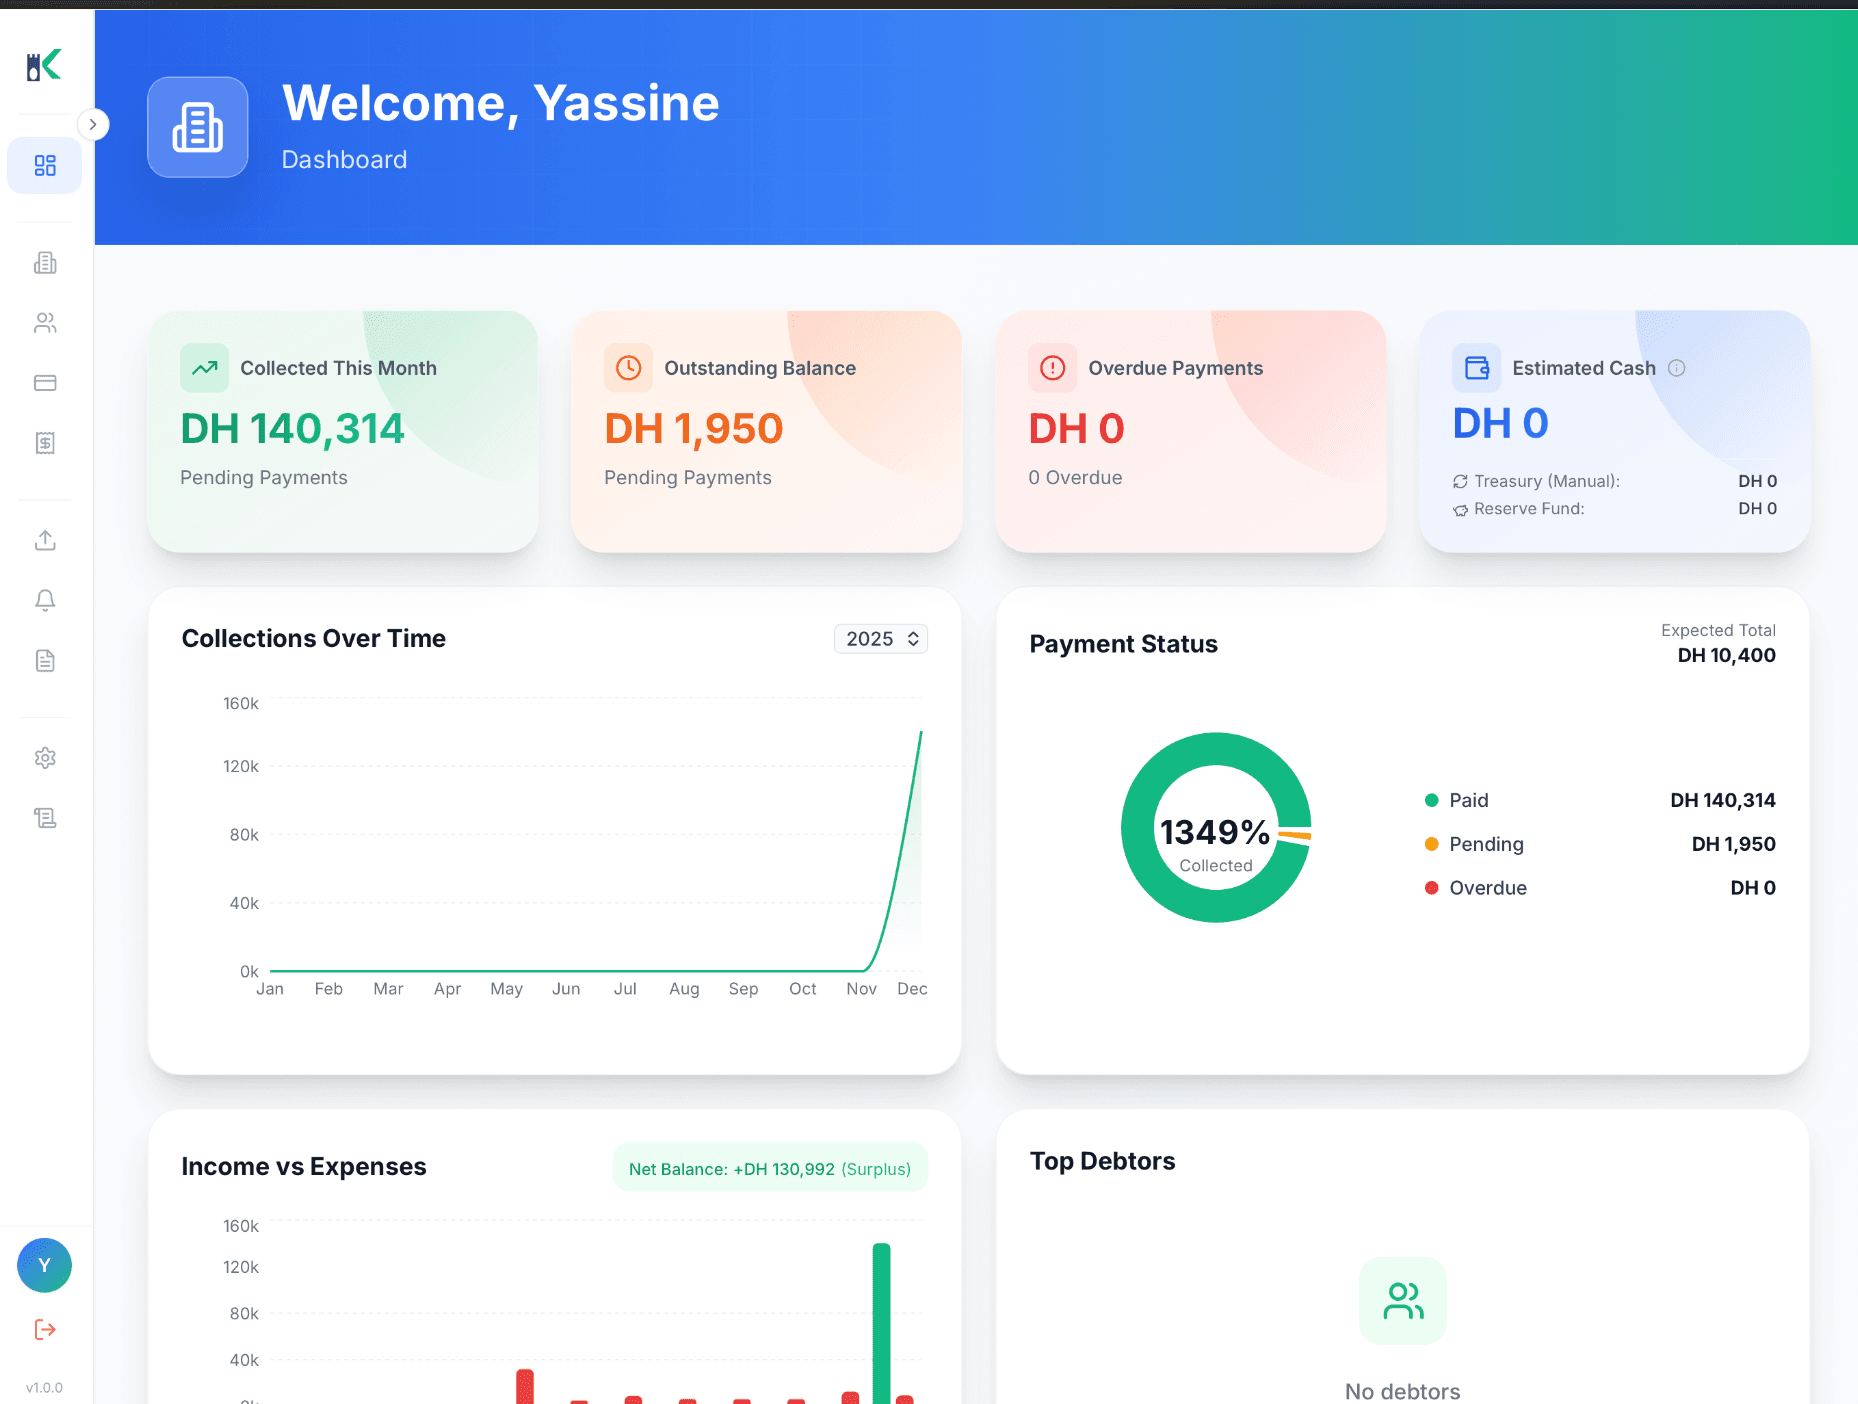Click the Net Balance surplus badge
The width and height of the screenshot is (1858, 1404).
(769, 1168)
